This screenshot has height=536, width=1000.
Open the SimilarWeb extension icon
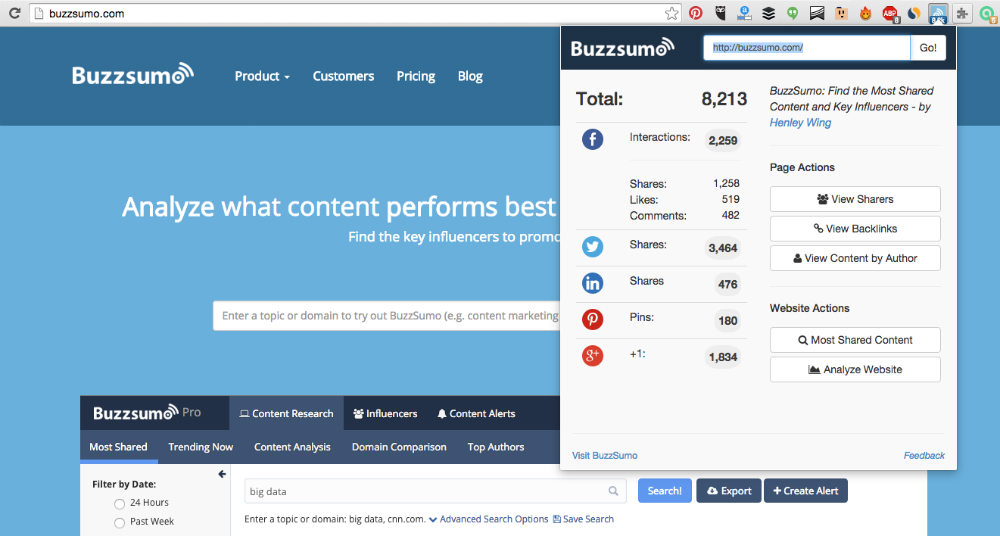[x=914, y=13]
